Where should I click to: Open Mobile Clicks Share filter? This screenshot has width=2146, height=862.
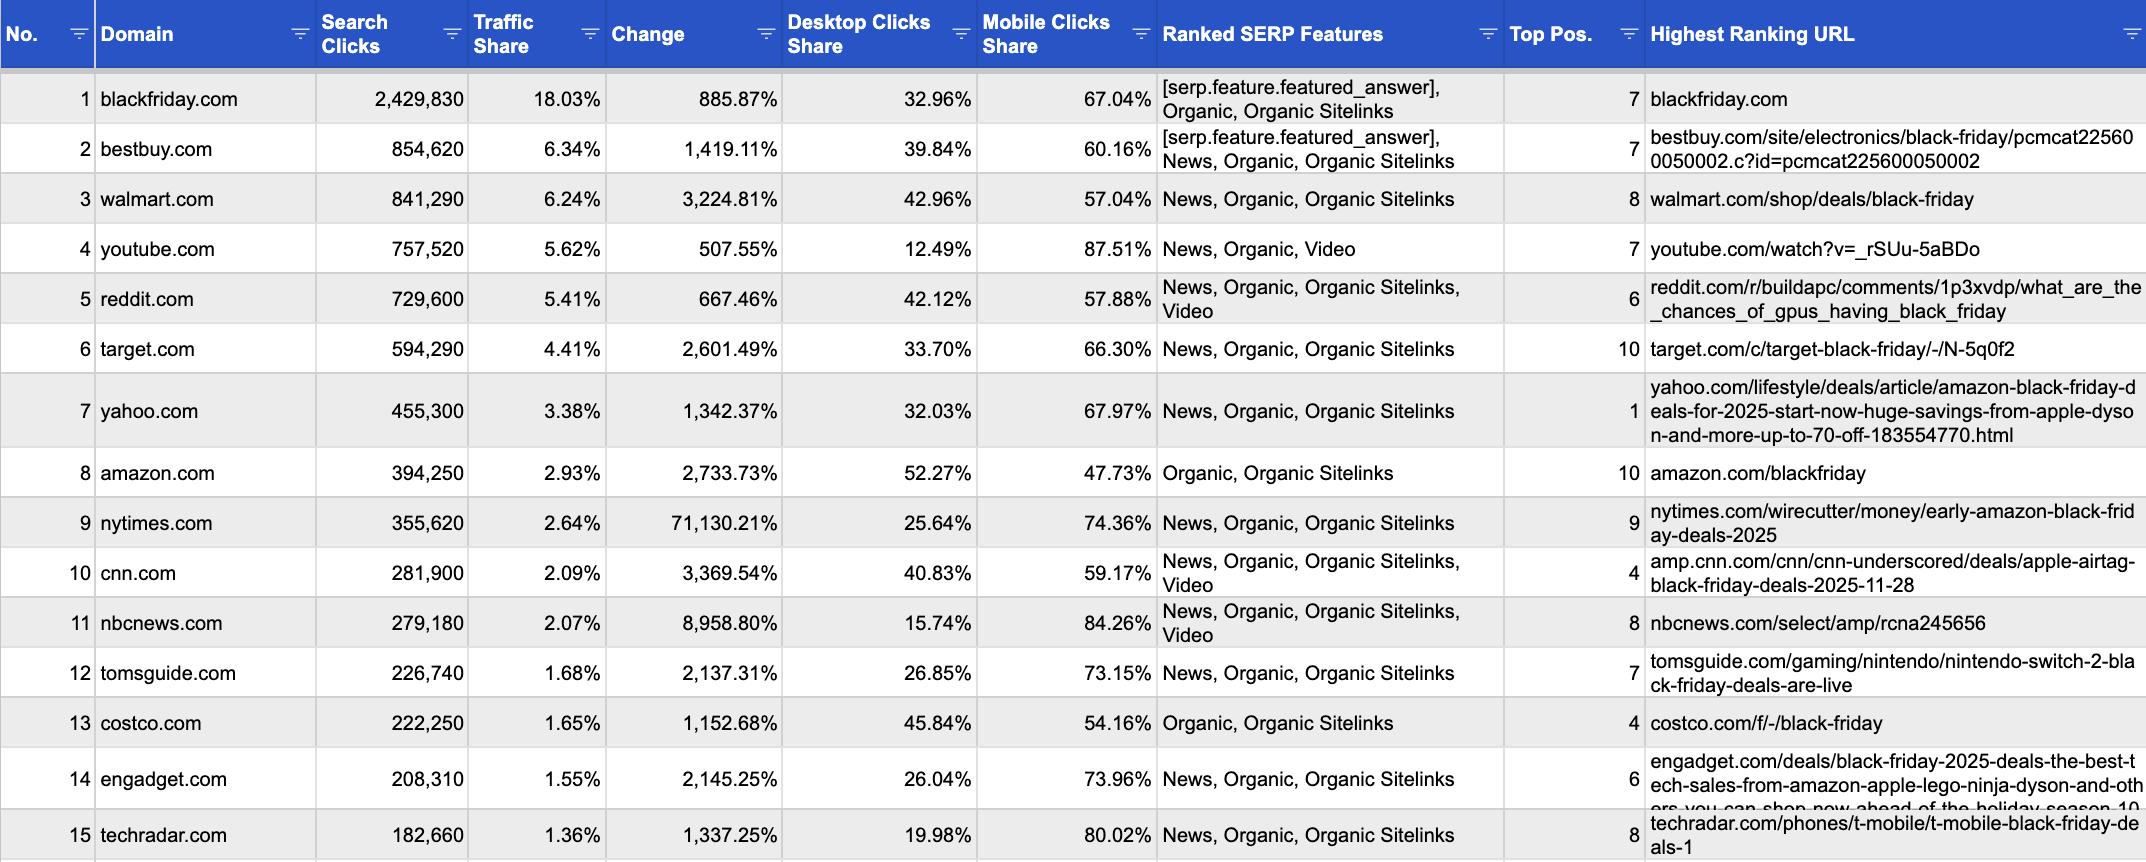[x=1140, y=34]
